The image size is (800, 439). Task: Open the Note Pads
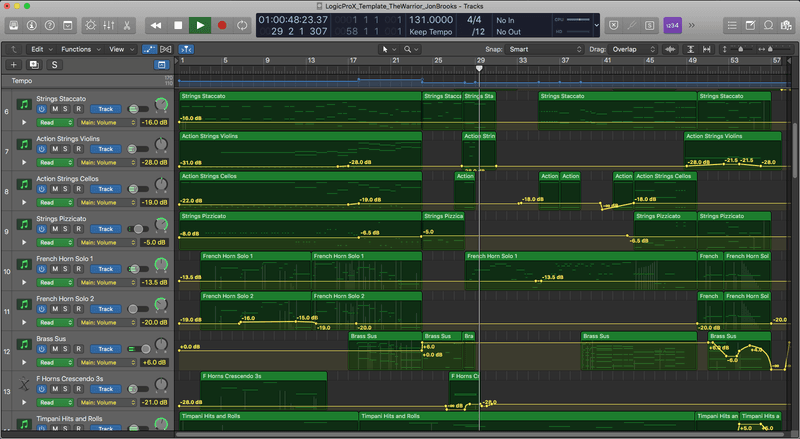[750, 25]
